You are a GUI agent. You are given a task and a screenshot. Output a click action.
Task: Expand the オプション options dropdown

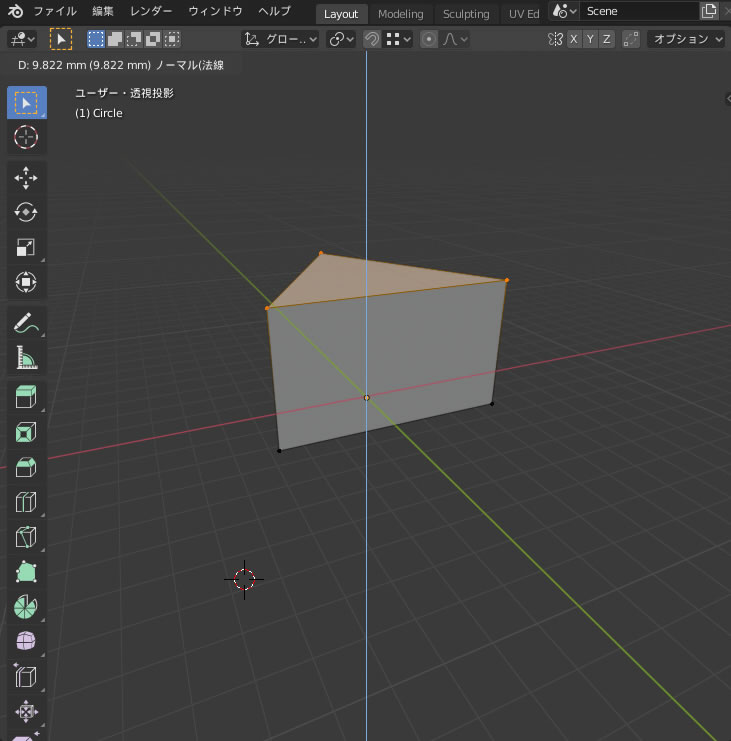pos(687,39)
